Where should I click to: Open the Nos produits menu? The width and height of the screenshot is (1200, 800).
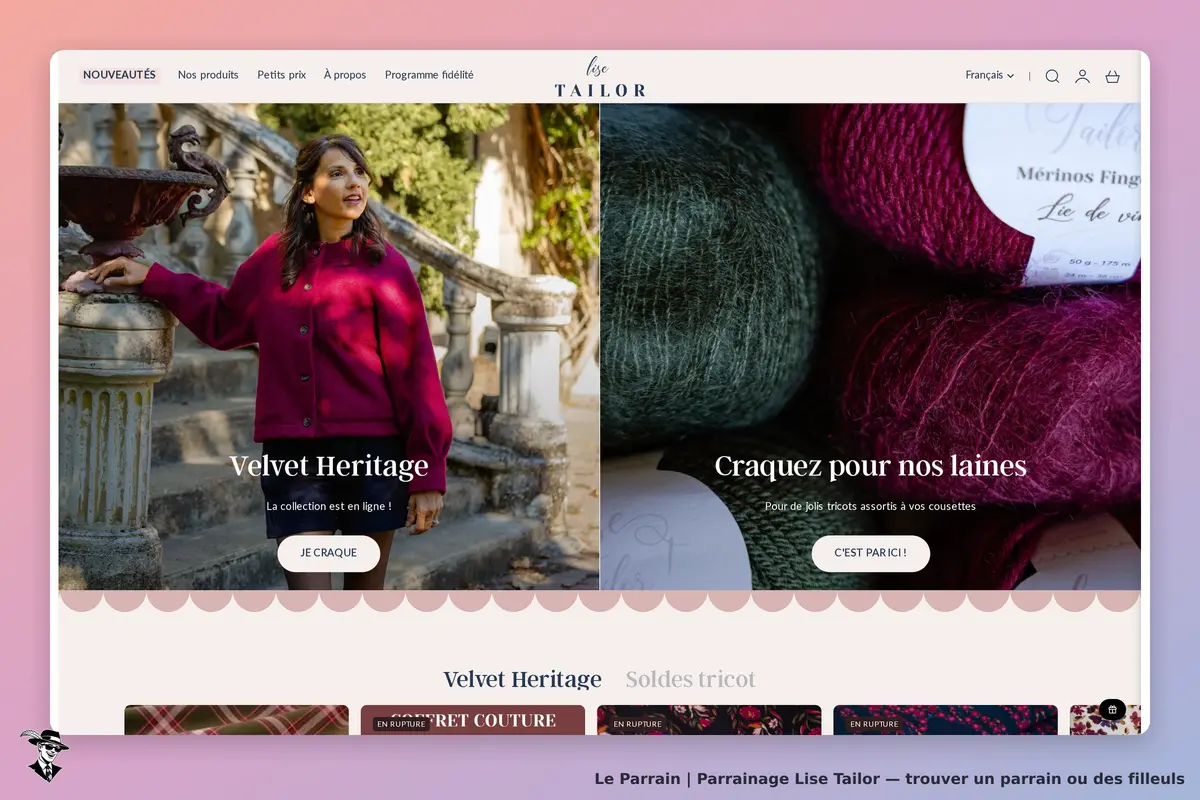(208, 75)
